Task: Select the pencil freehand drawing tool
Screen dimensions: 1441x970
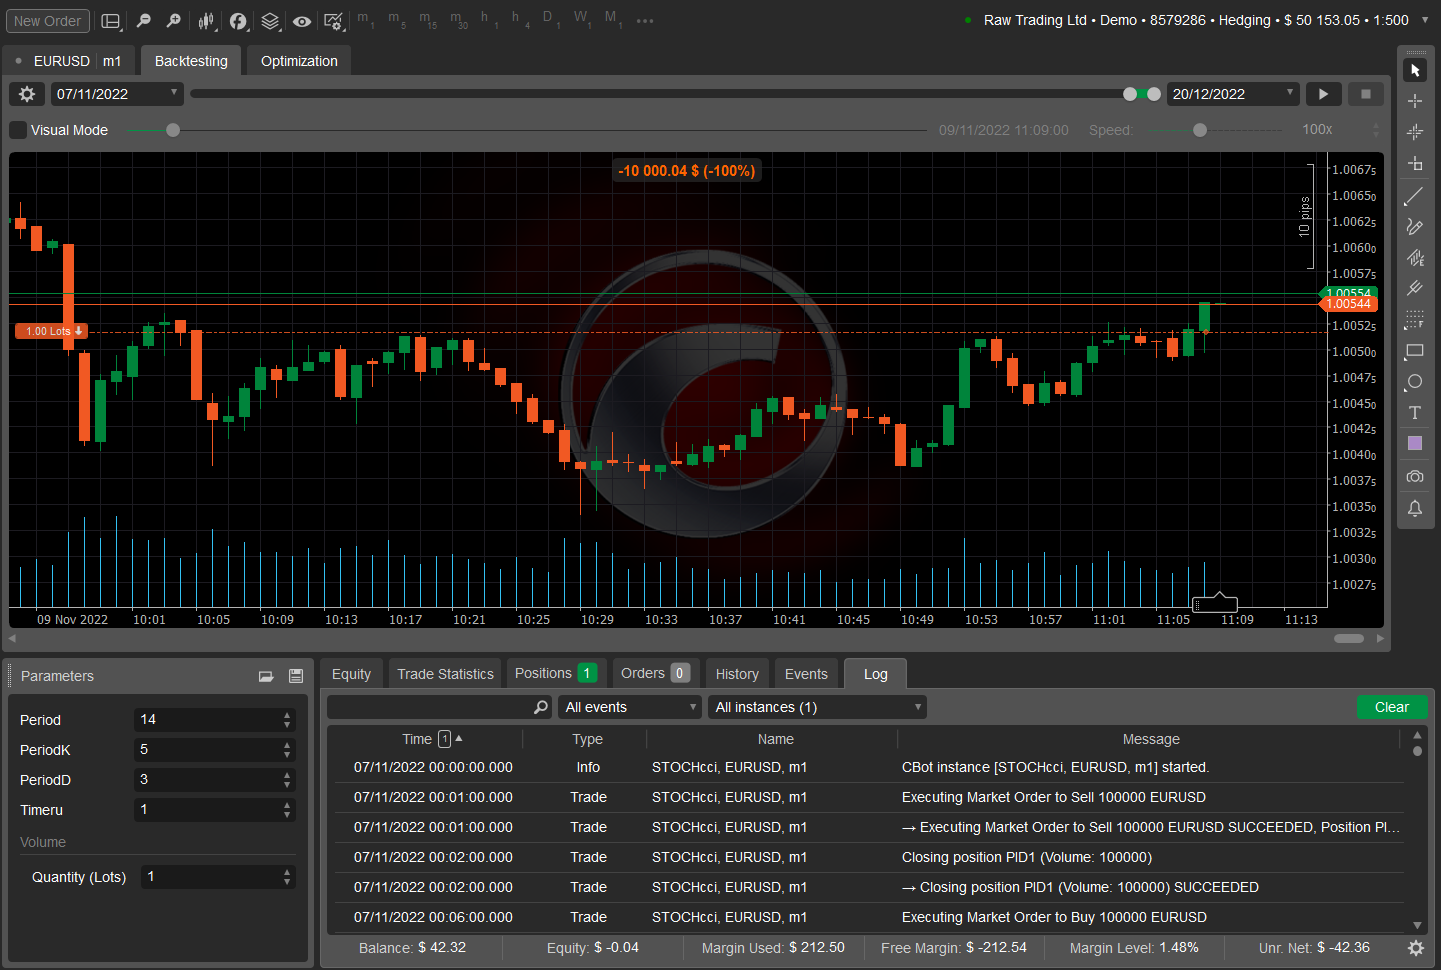Action: (1415, 227)
